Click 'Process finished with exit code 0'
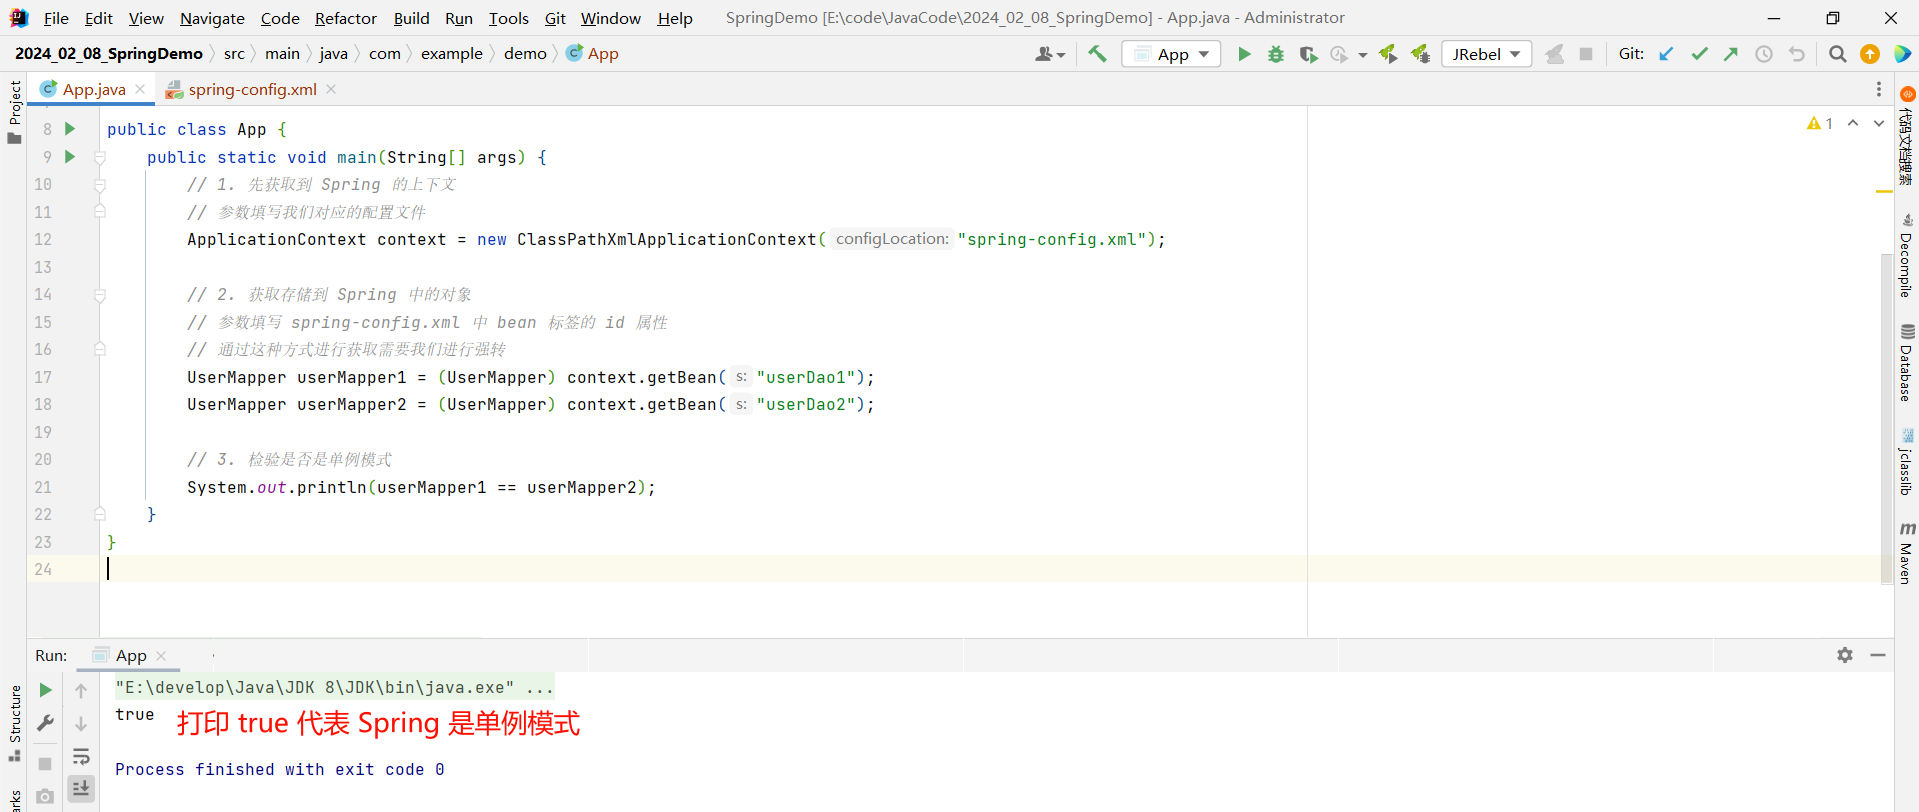The height and width of the screenshot is (812, 1919). [x=280, y=769]
